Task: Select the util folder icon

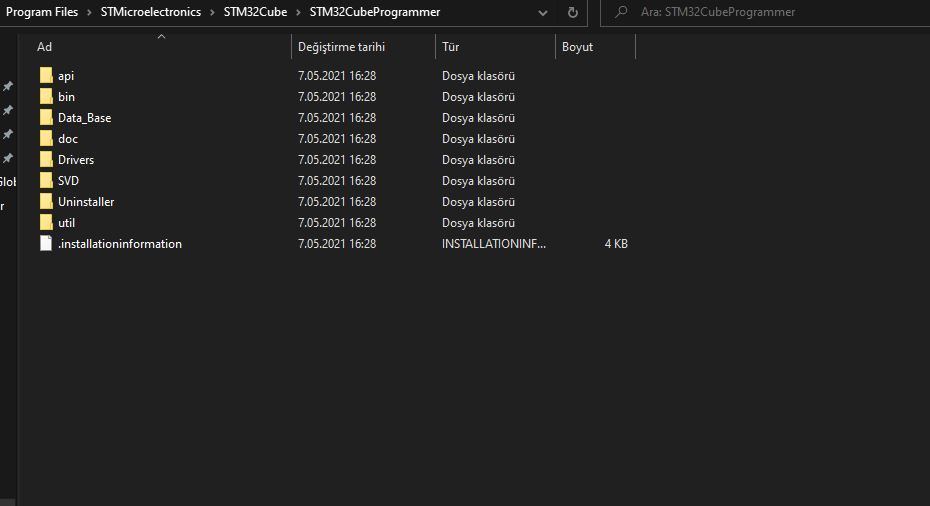Action: (46, 223)
